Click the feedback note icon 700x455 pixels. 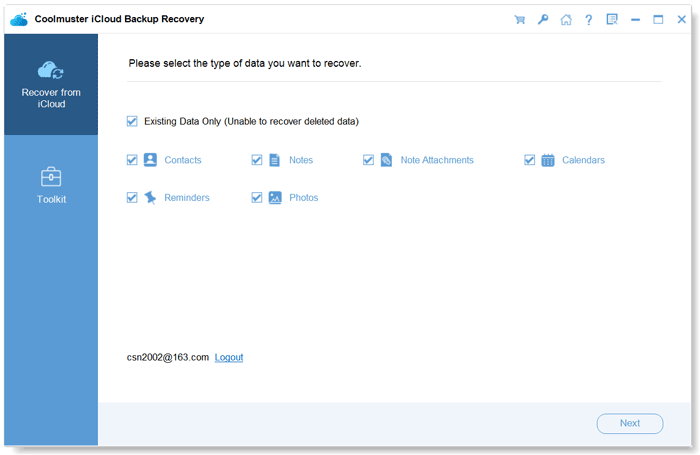[x=612, y=19]
